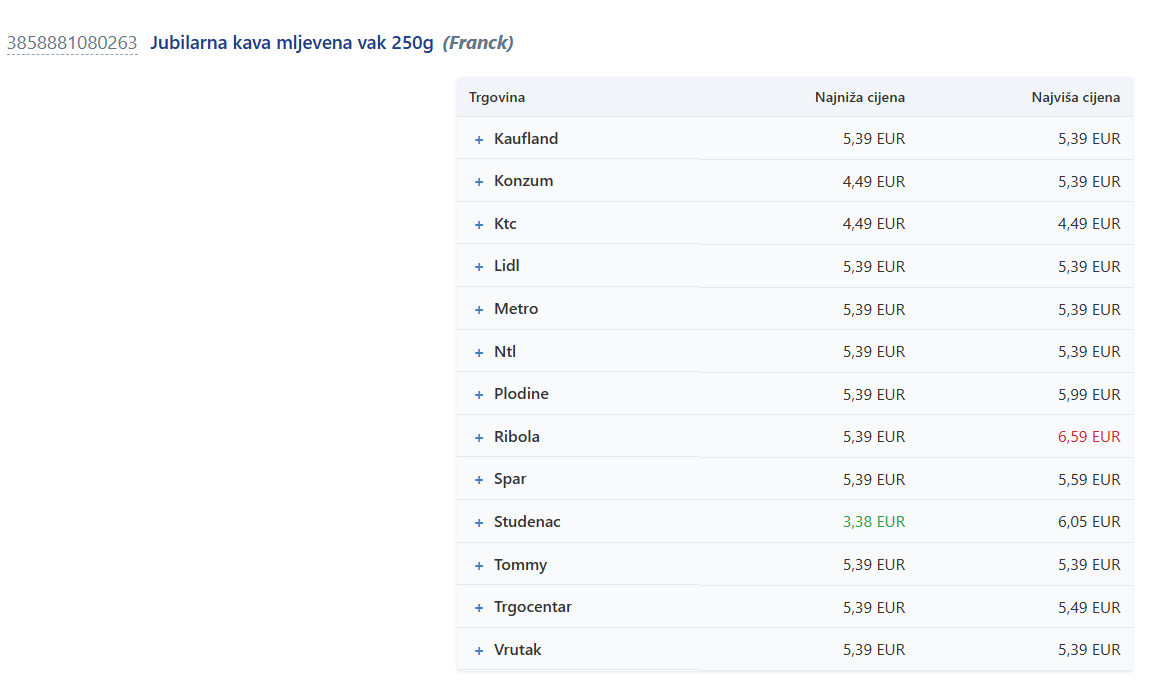Click the green 3,38 EUR lowest price
1152x687 pixels.
873,522
